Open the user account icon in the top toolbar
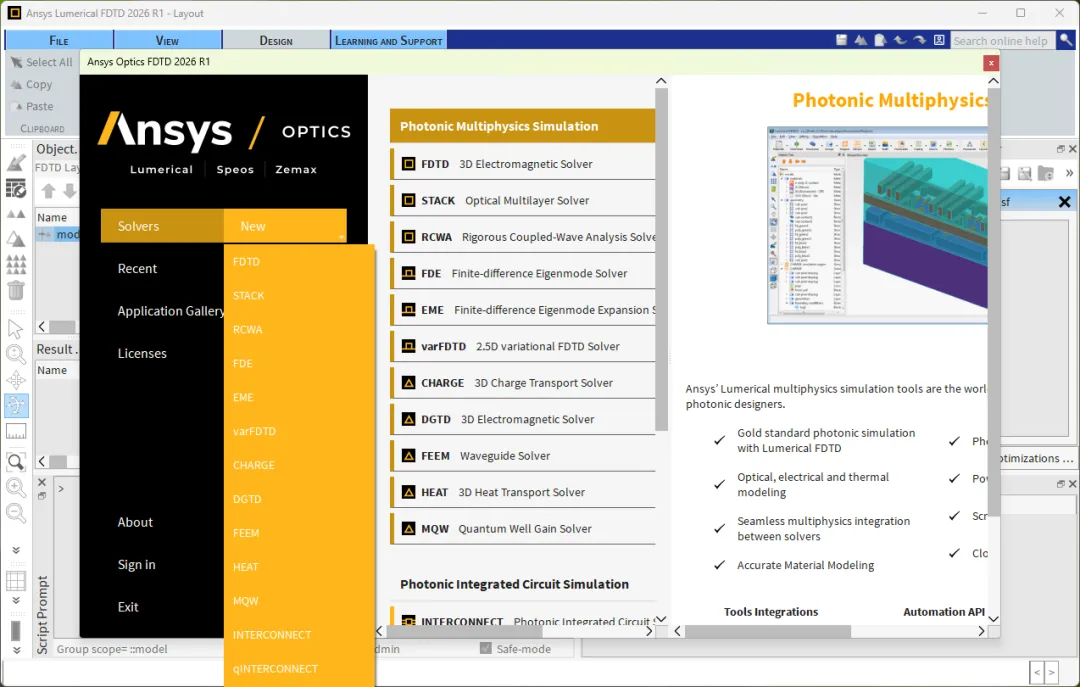1080x687 pixels. (939, 41)
